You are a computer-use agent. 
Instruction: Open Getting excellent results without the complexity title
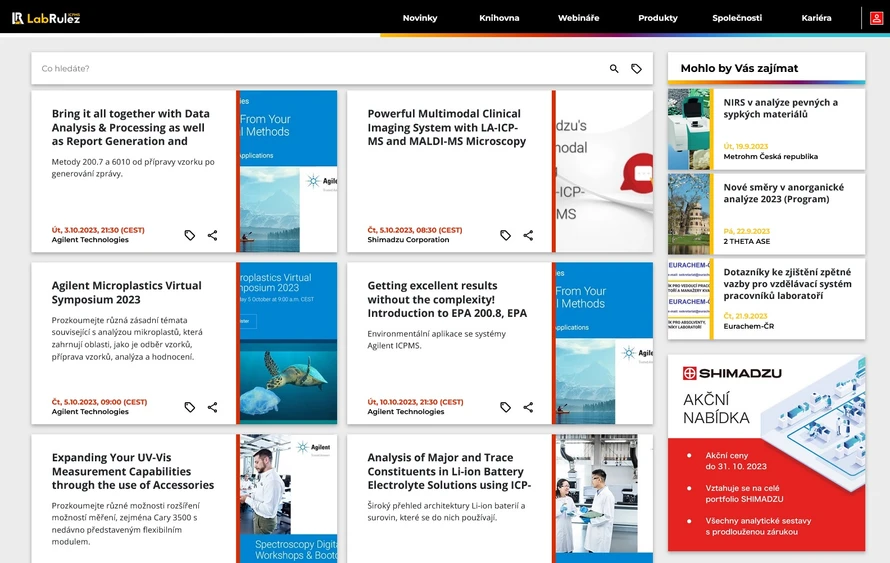click(x=447, y=299)
